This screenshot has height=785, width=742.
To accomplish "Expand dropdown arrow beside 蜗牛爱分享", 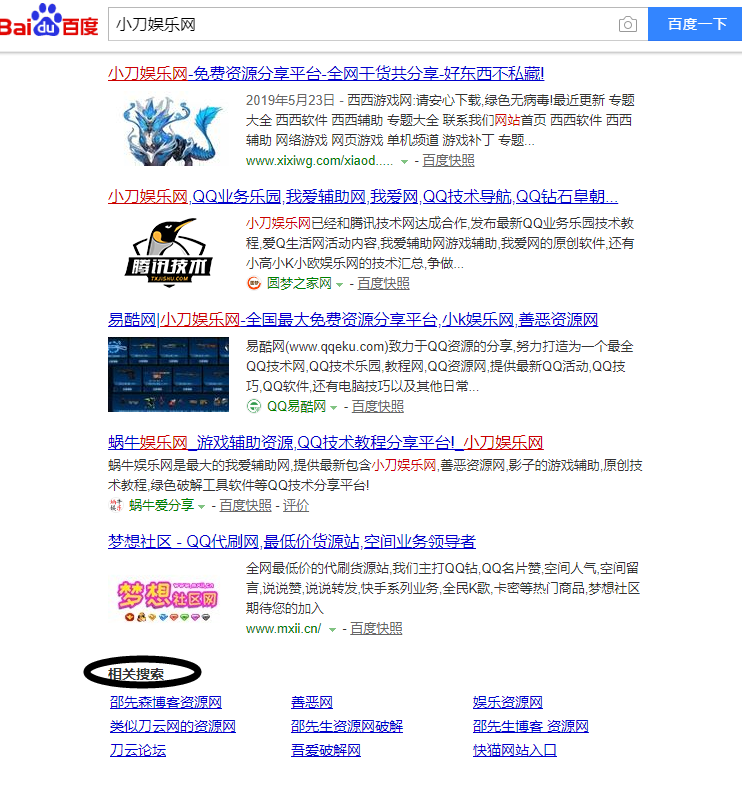I will [201, 507].
